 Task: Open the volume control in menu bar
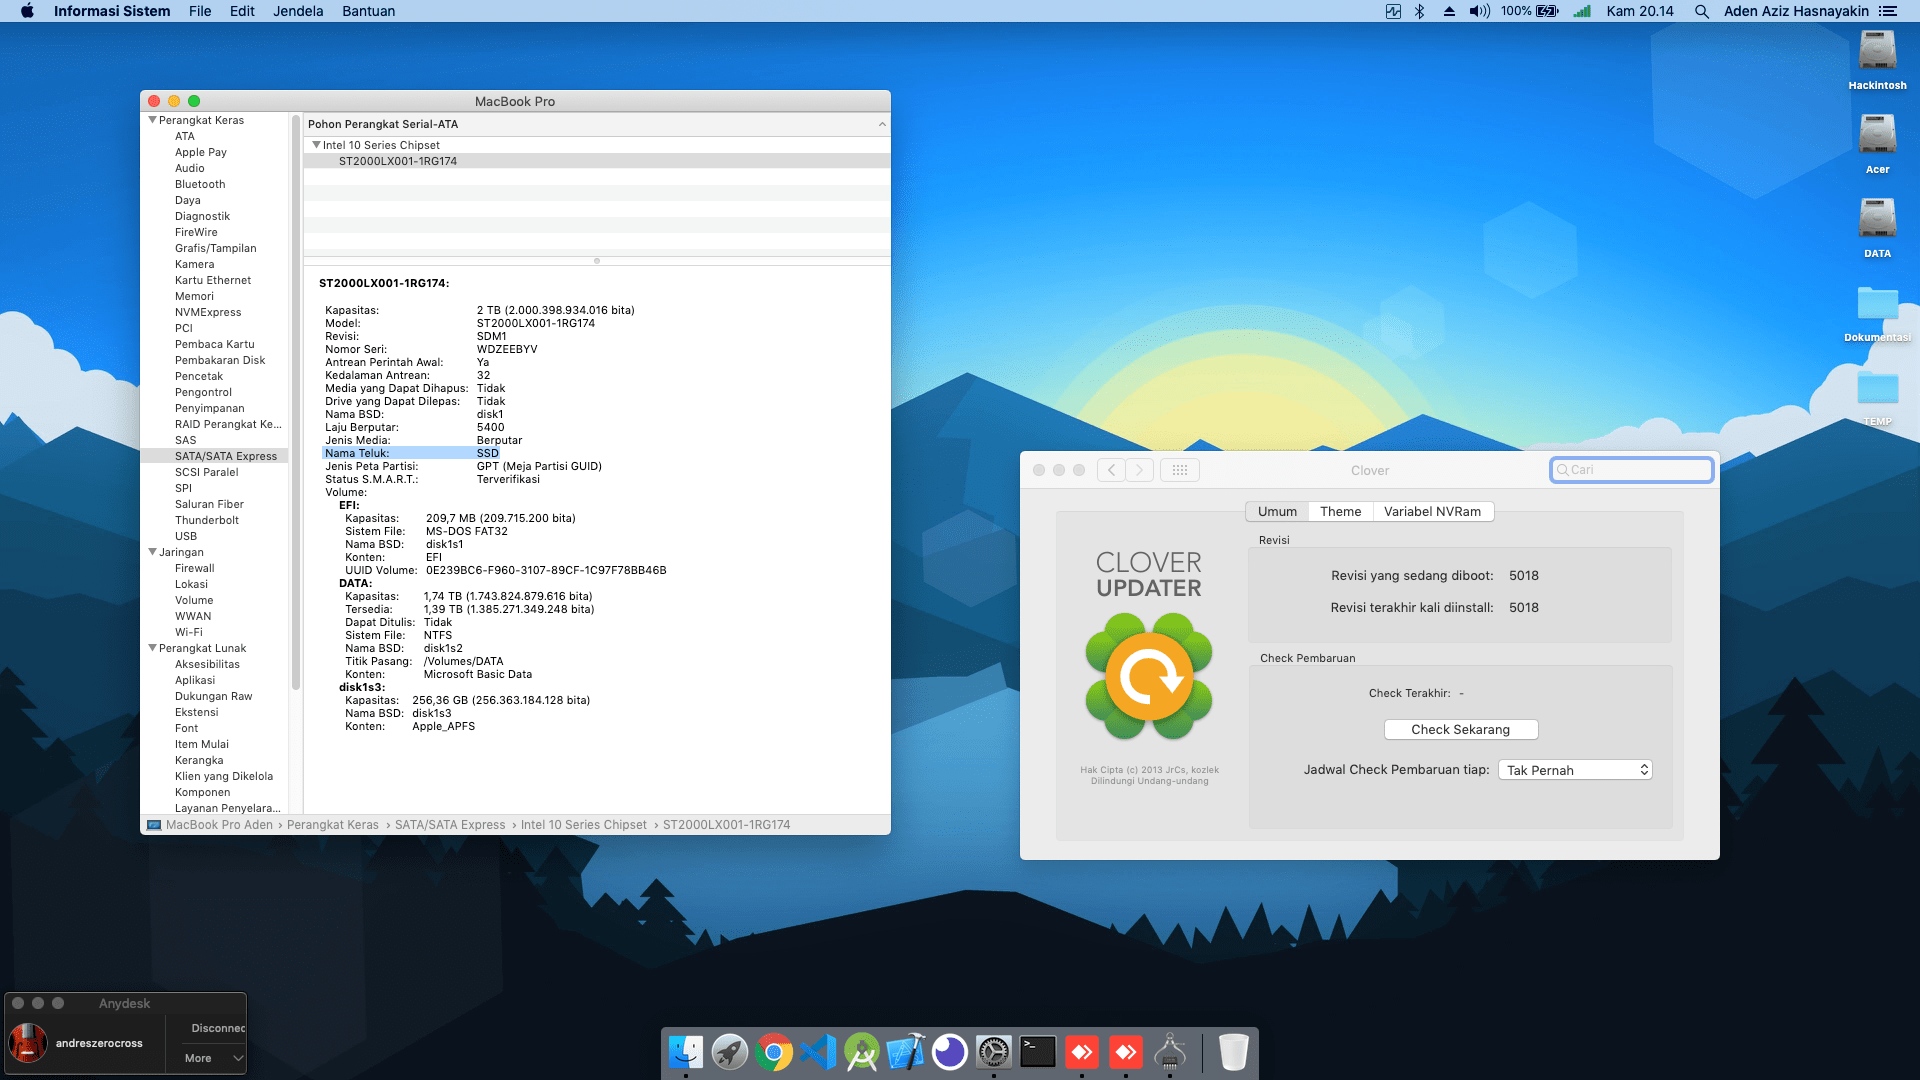[x=1479, y=11]
